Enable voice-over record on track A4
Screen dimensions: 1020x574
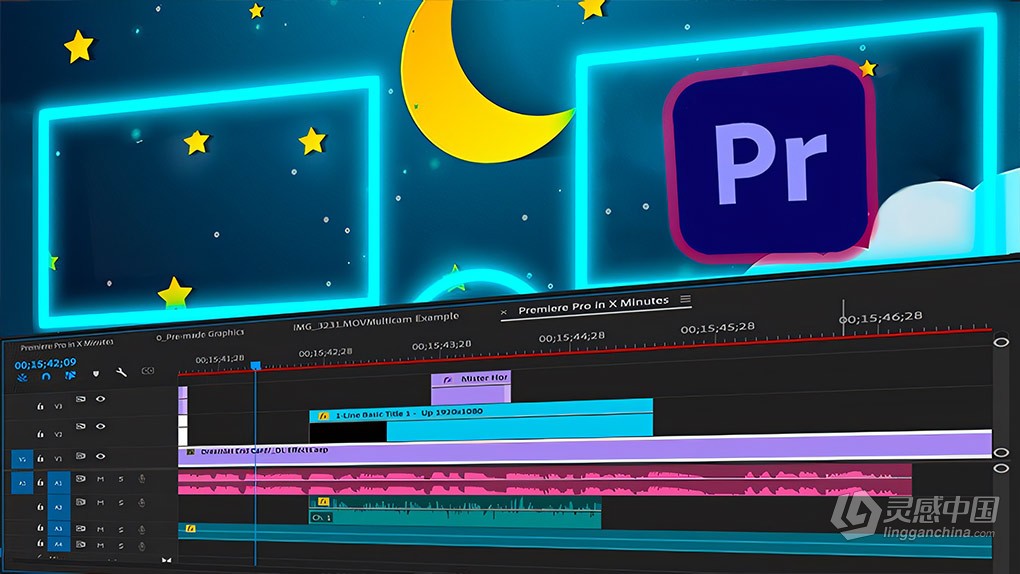[142, 545]
